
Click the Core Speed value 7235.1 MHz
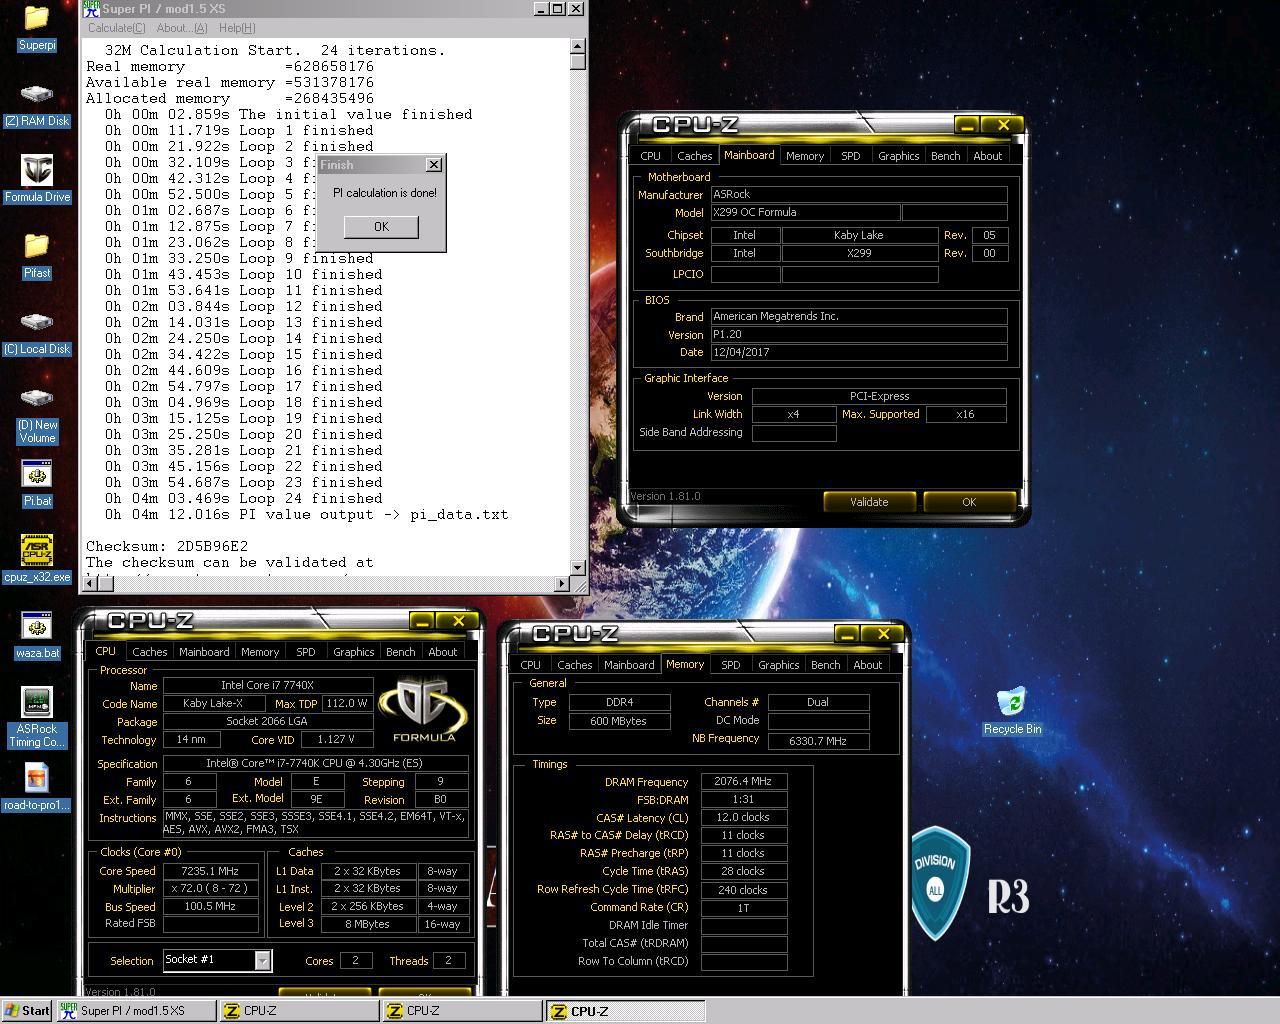tap(210, 871)
